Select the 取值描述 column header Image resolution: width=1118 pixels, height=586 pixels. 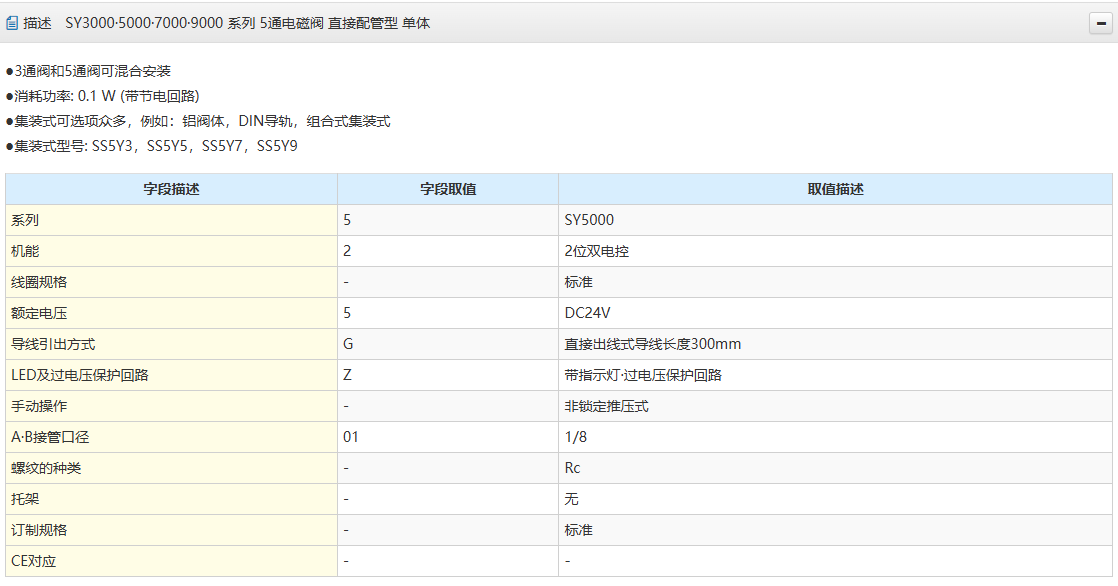coord(835,189)
